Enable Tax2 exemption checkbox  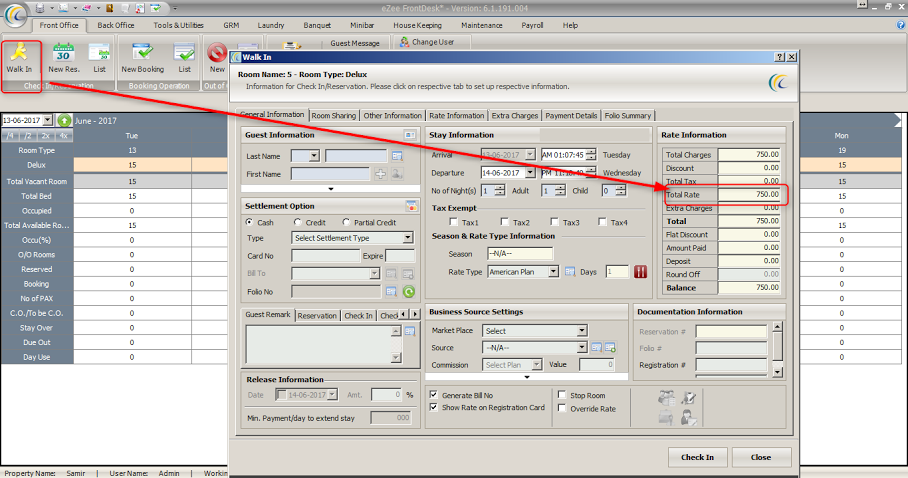pyautogui.click(x=505, y=222)
